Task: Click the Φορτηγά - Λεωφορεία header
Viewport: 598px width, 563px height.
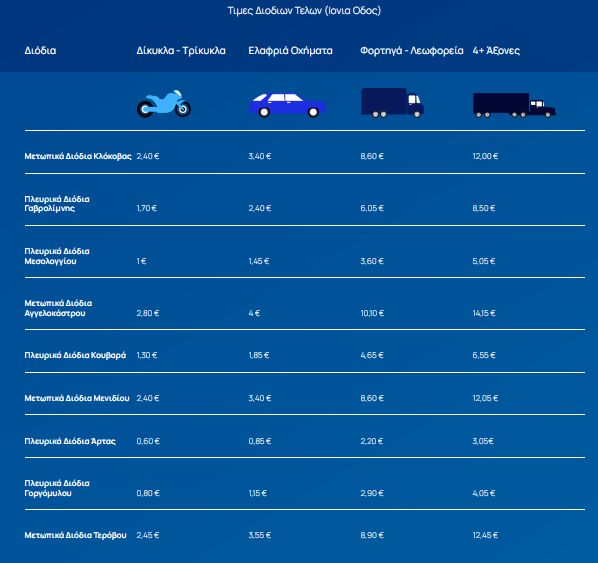Action: click(412, 50)
